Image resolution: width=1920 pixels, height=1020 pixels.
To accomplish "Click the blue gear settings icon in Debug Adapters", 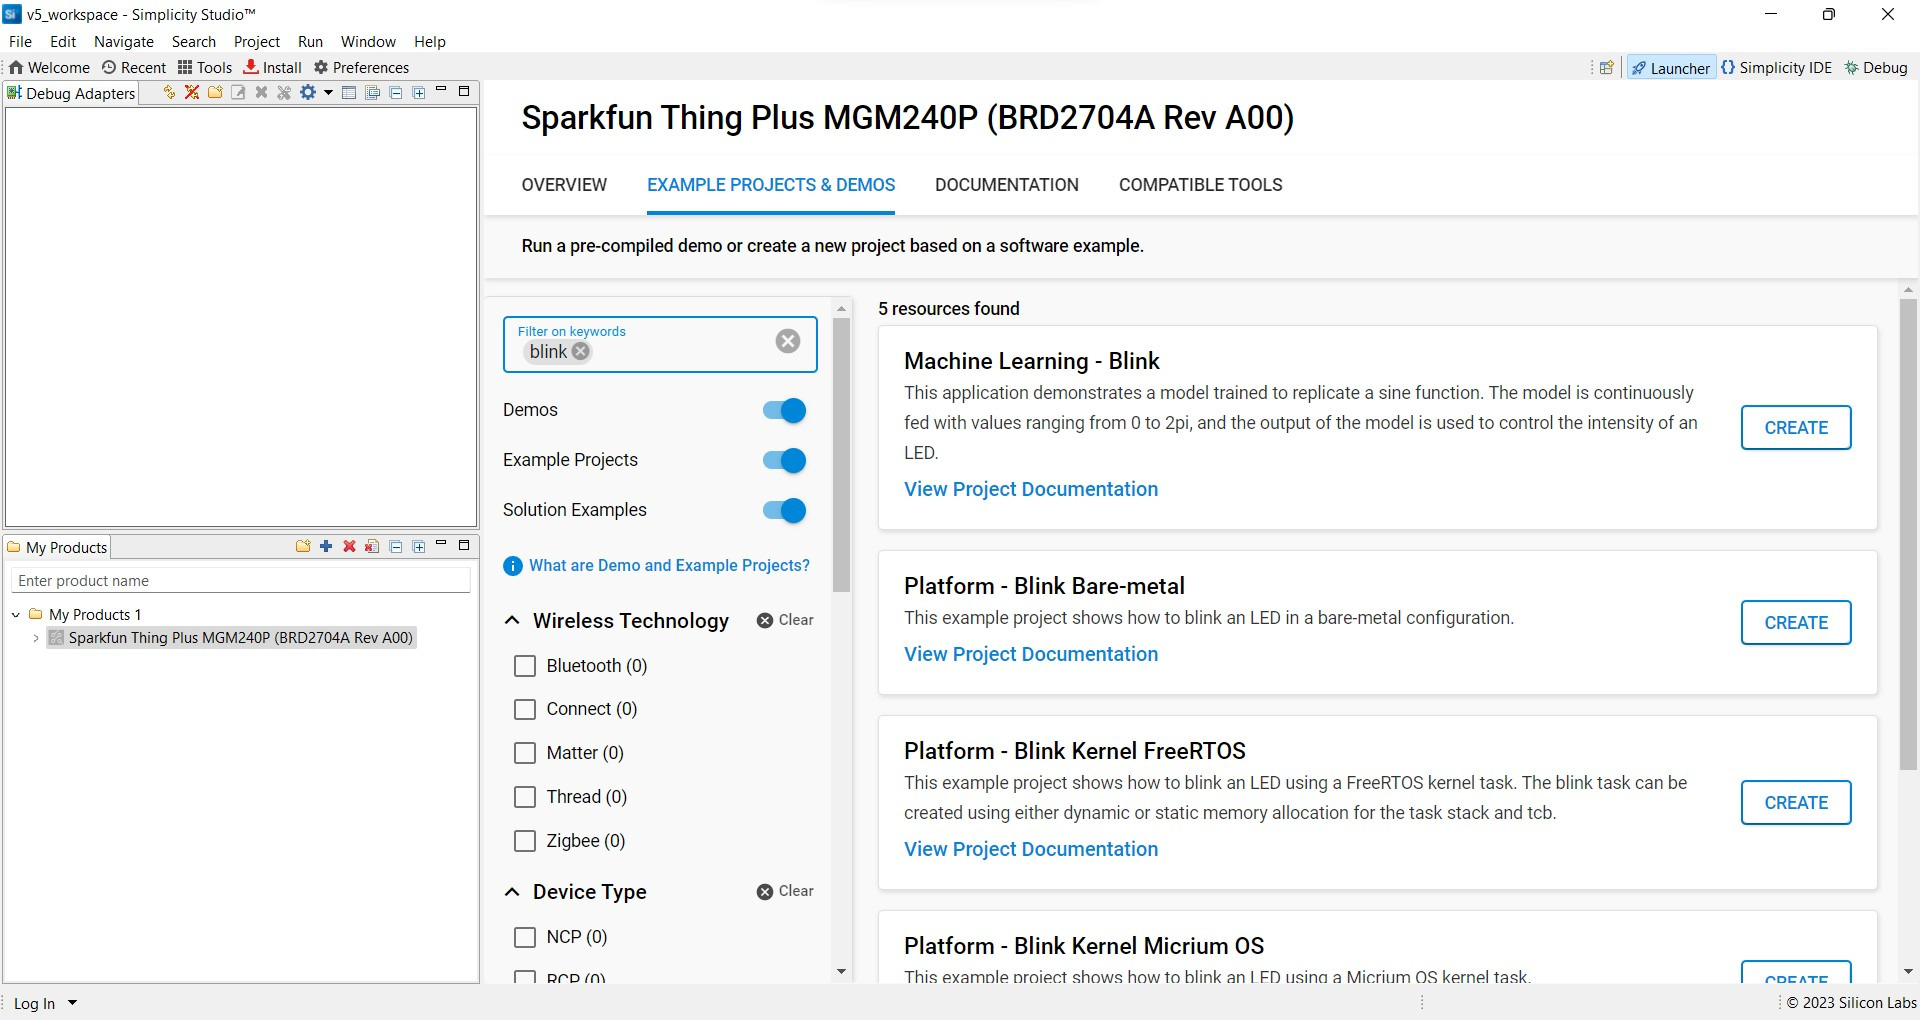I will [308, 92].
